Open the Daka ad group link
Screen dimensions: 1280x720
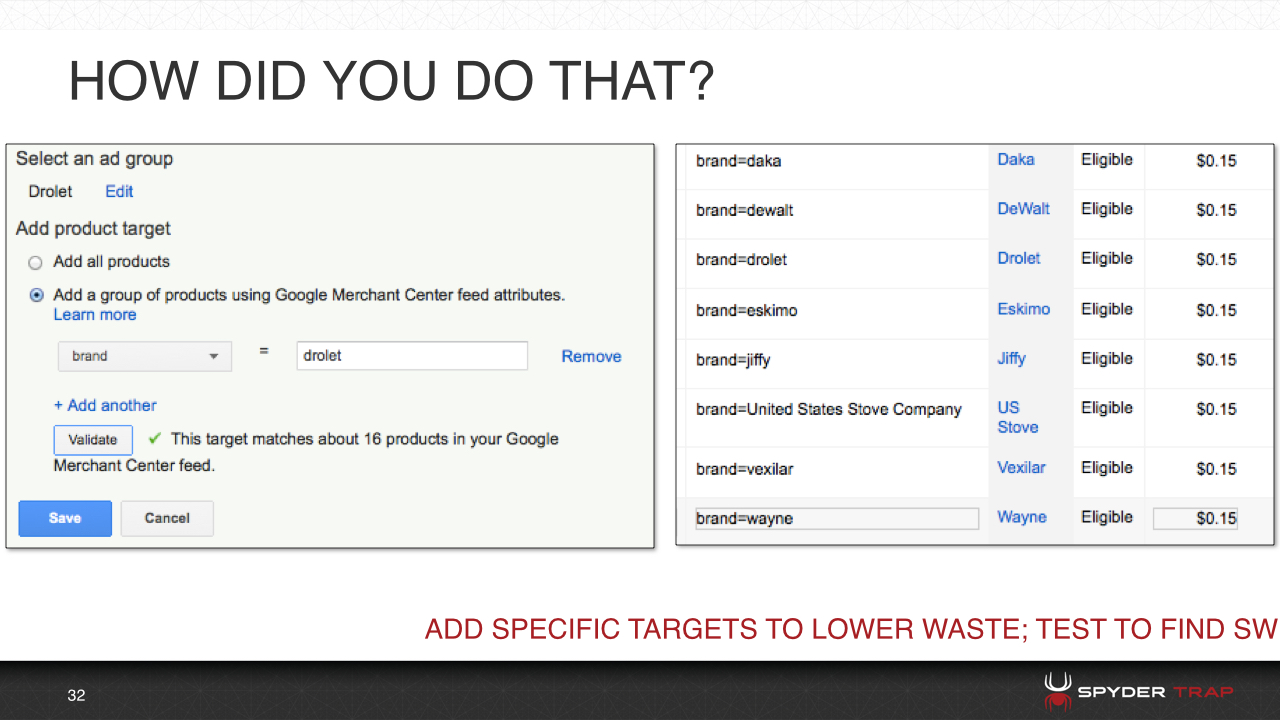[1016, 159]
